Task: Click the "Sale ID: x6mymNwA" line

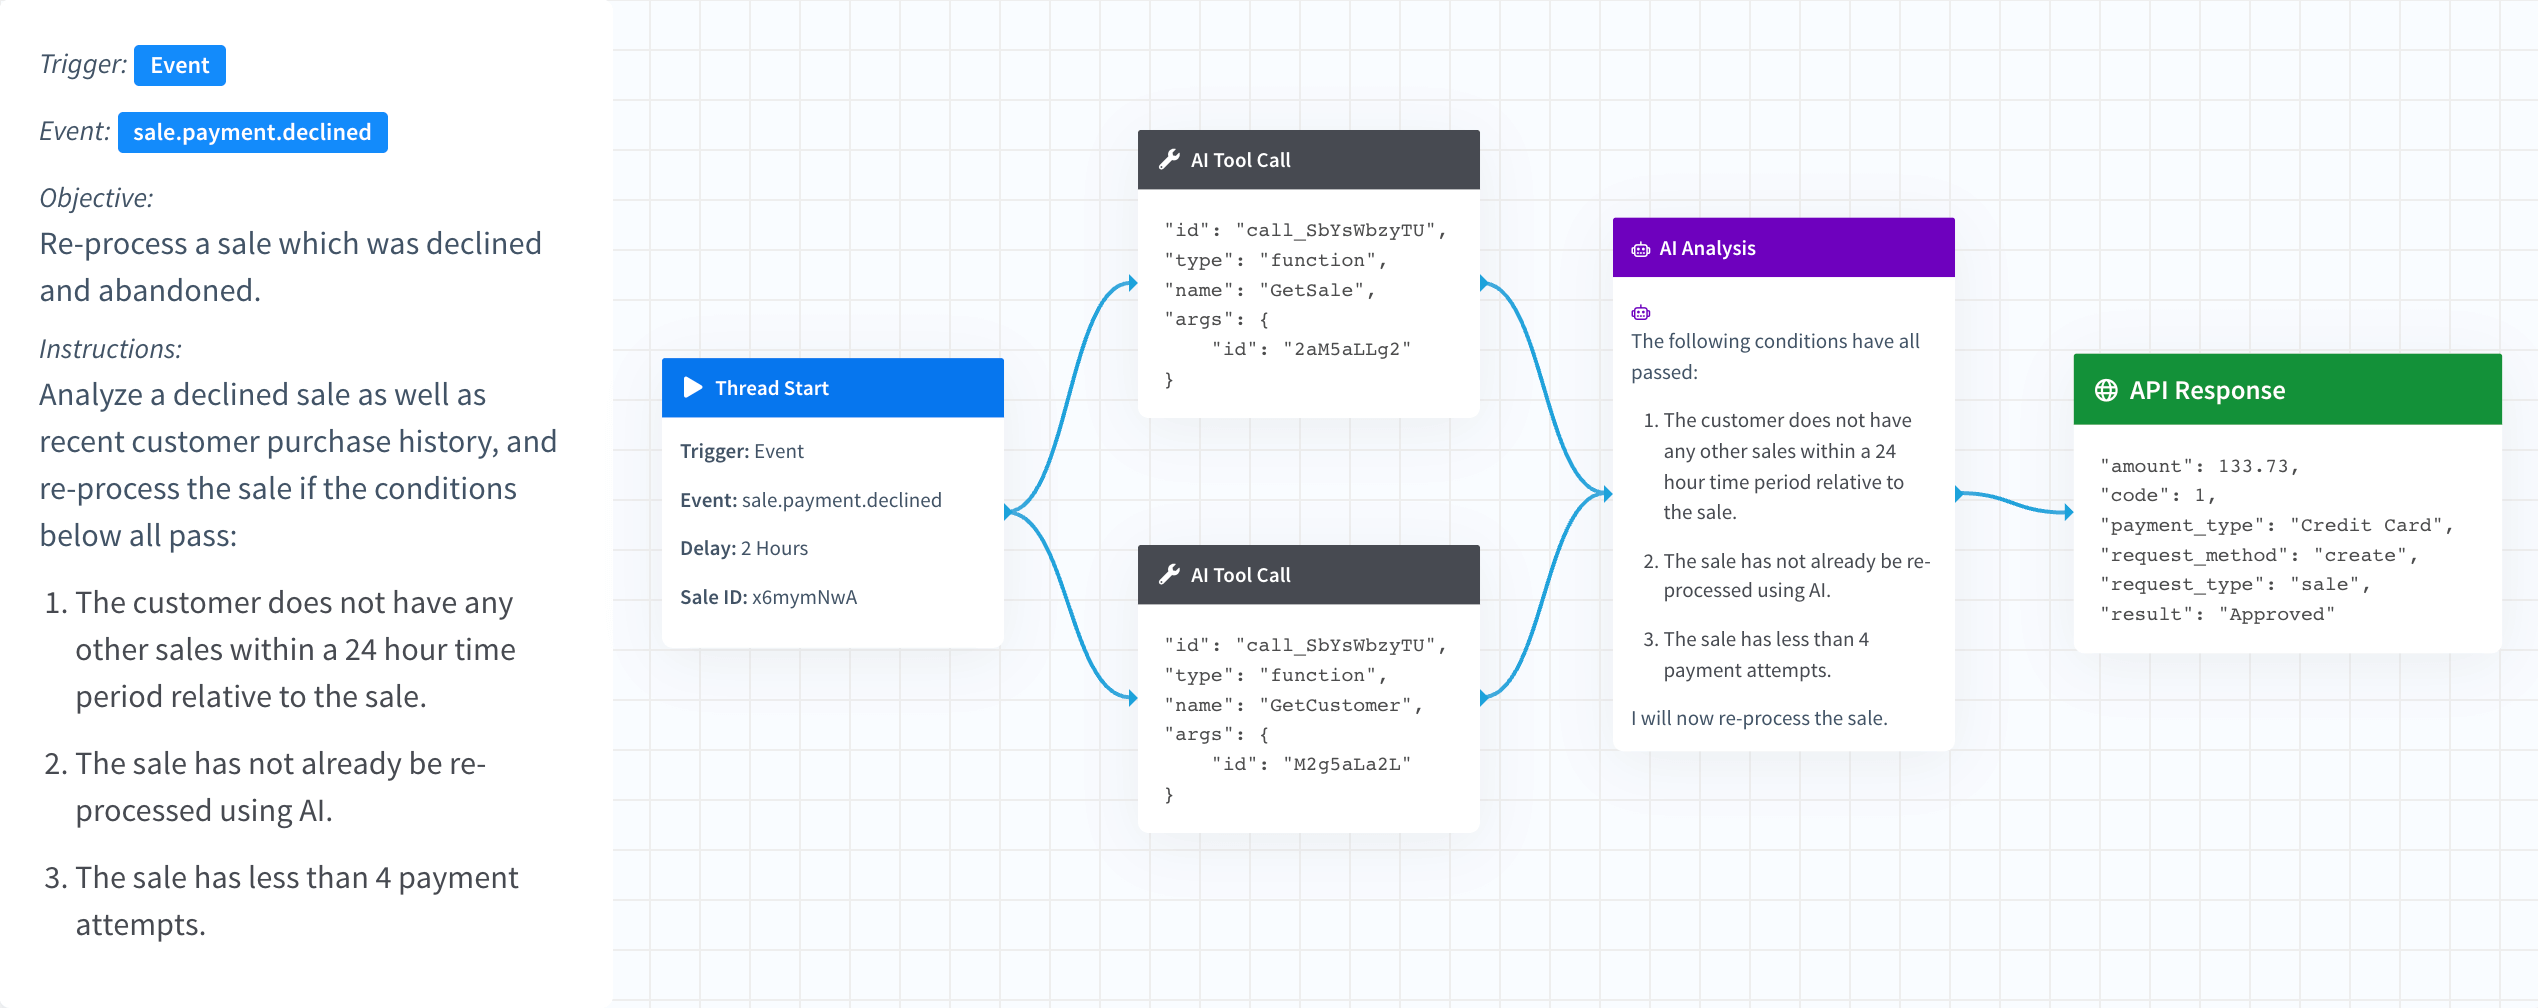Action: (x=768, y=597)
